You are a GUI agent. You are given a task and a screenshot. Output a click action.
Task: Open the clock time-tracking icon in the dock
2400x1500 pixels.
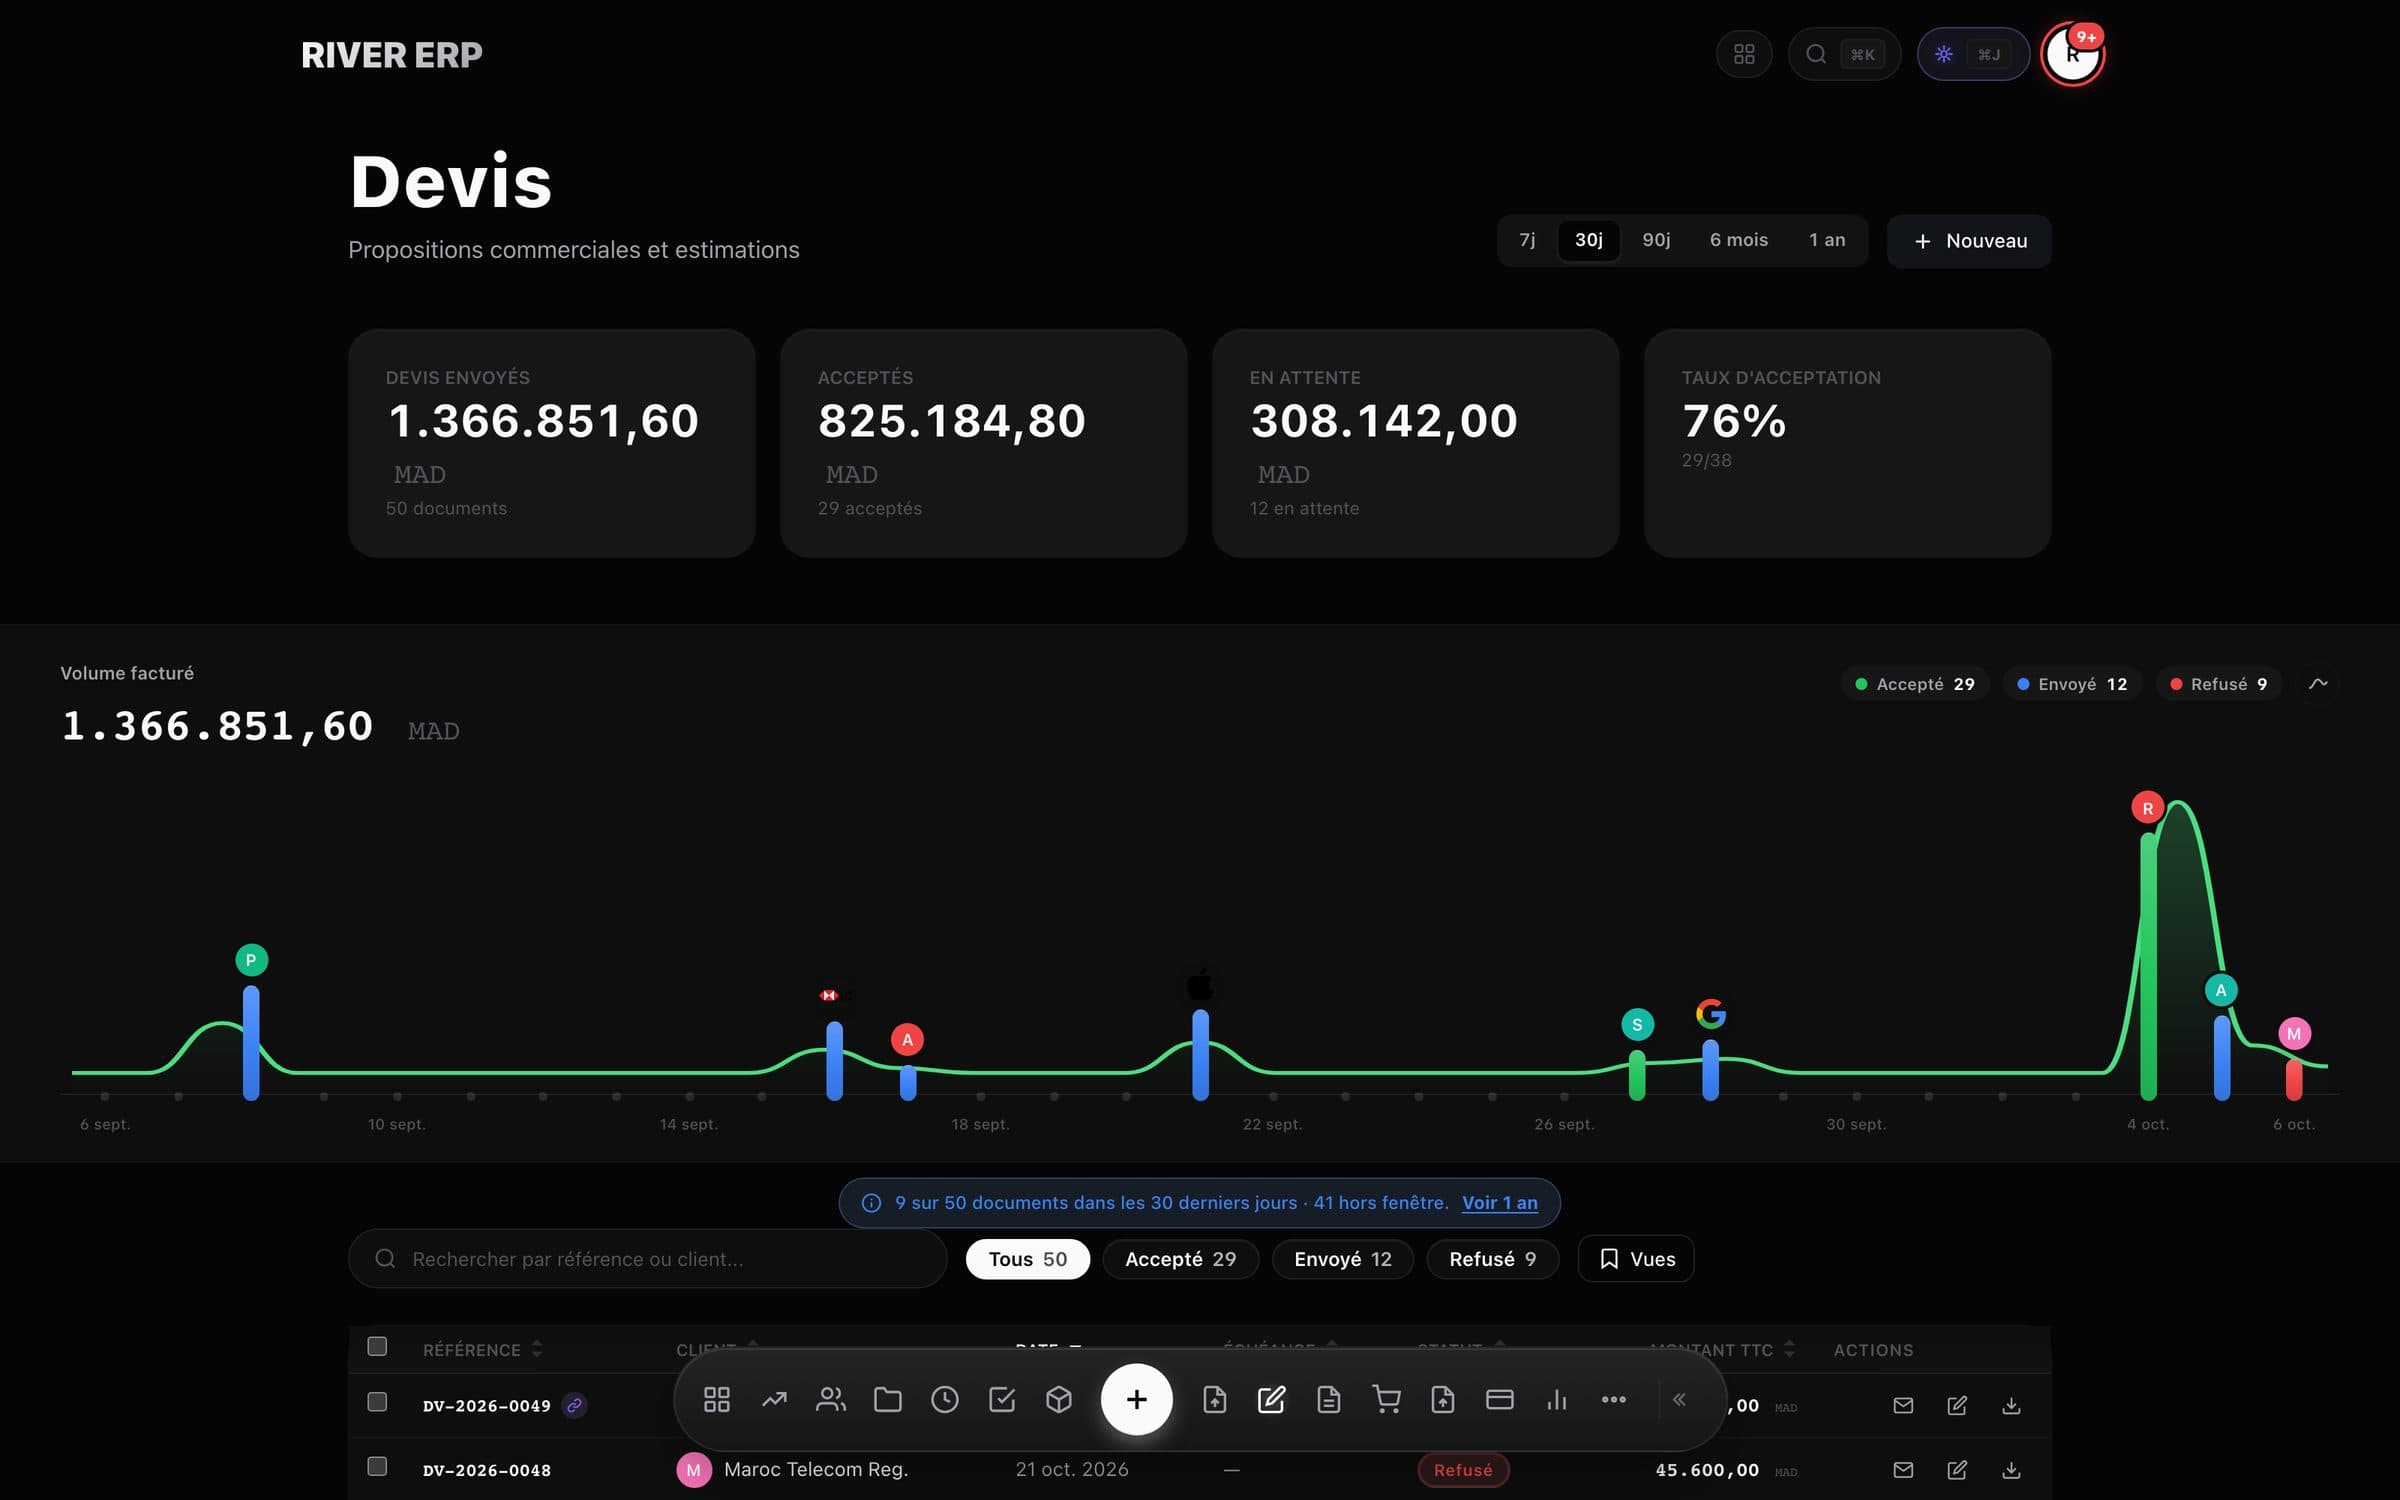pyautogui.click(x=945, y=1399)
